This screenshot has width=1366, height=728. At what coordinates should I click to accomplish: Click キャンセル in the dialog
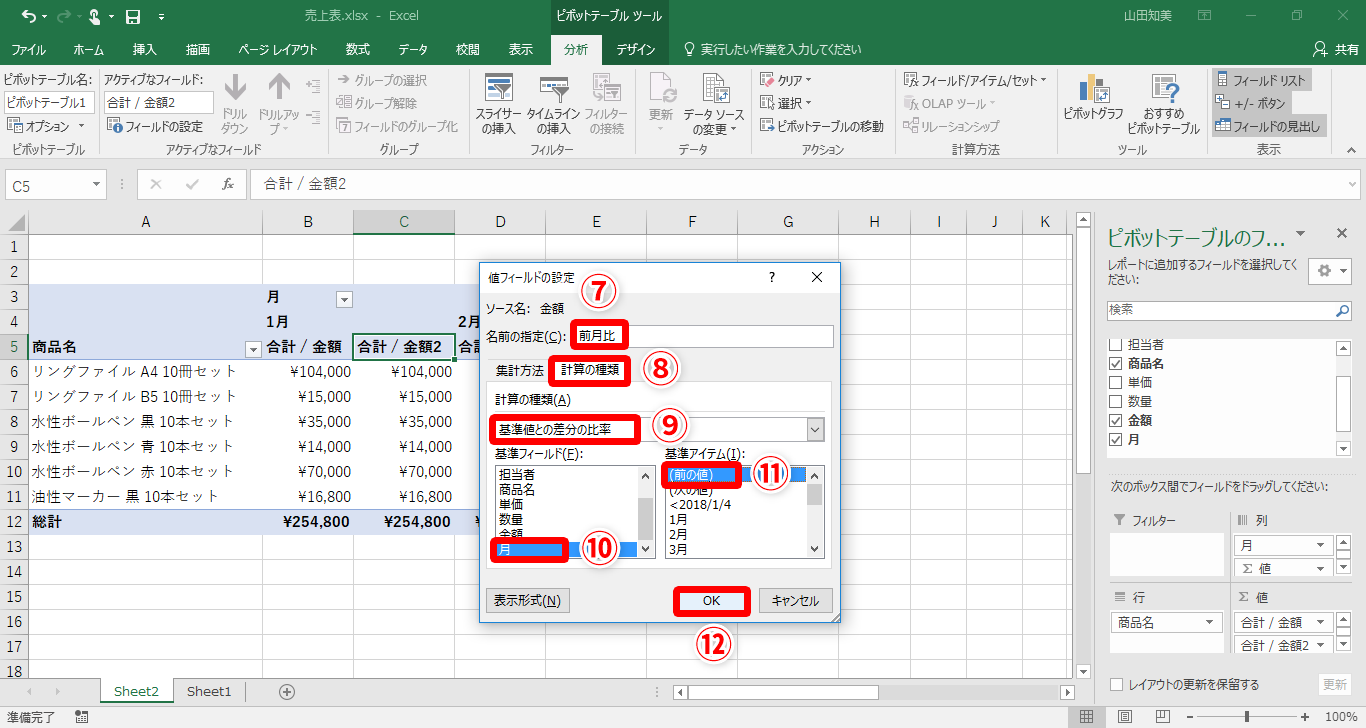[x=795, y=601]
